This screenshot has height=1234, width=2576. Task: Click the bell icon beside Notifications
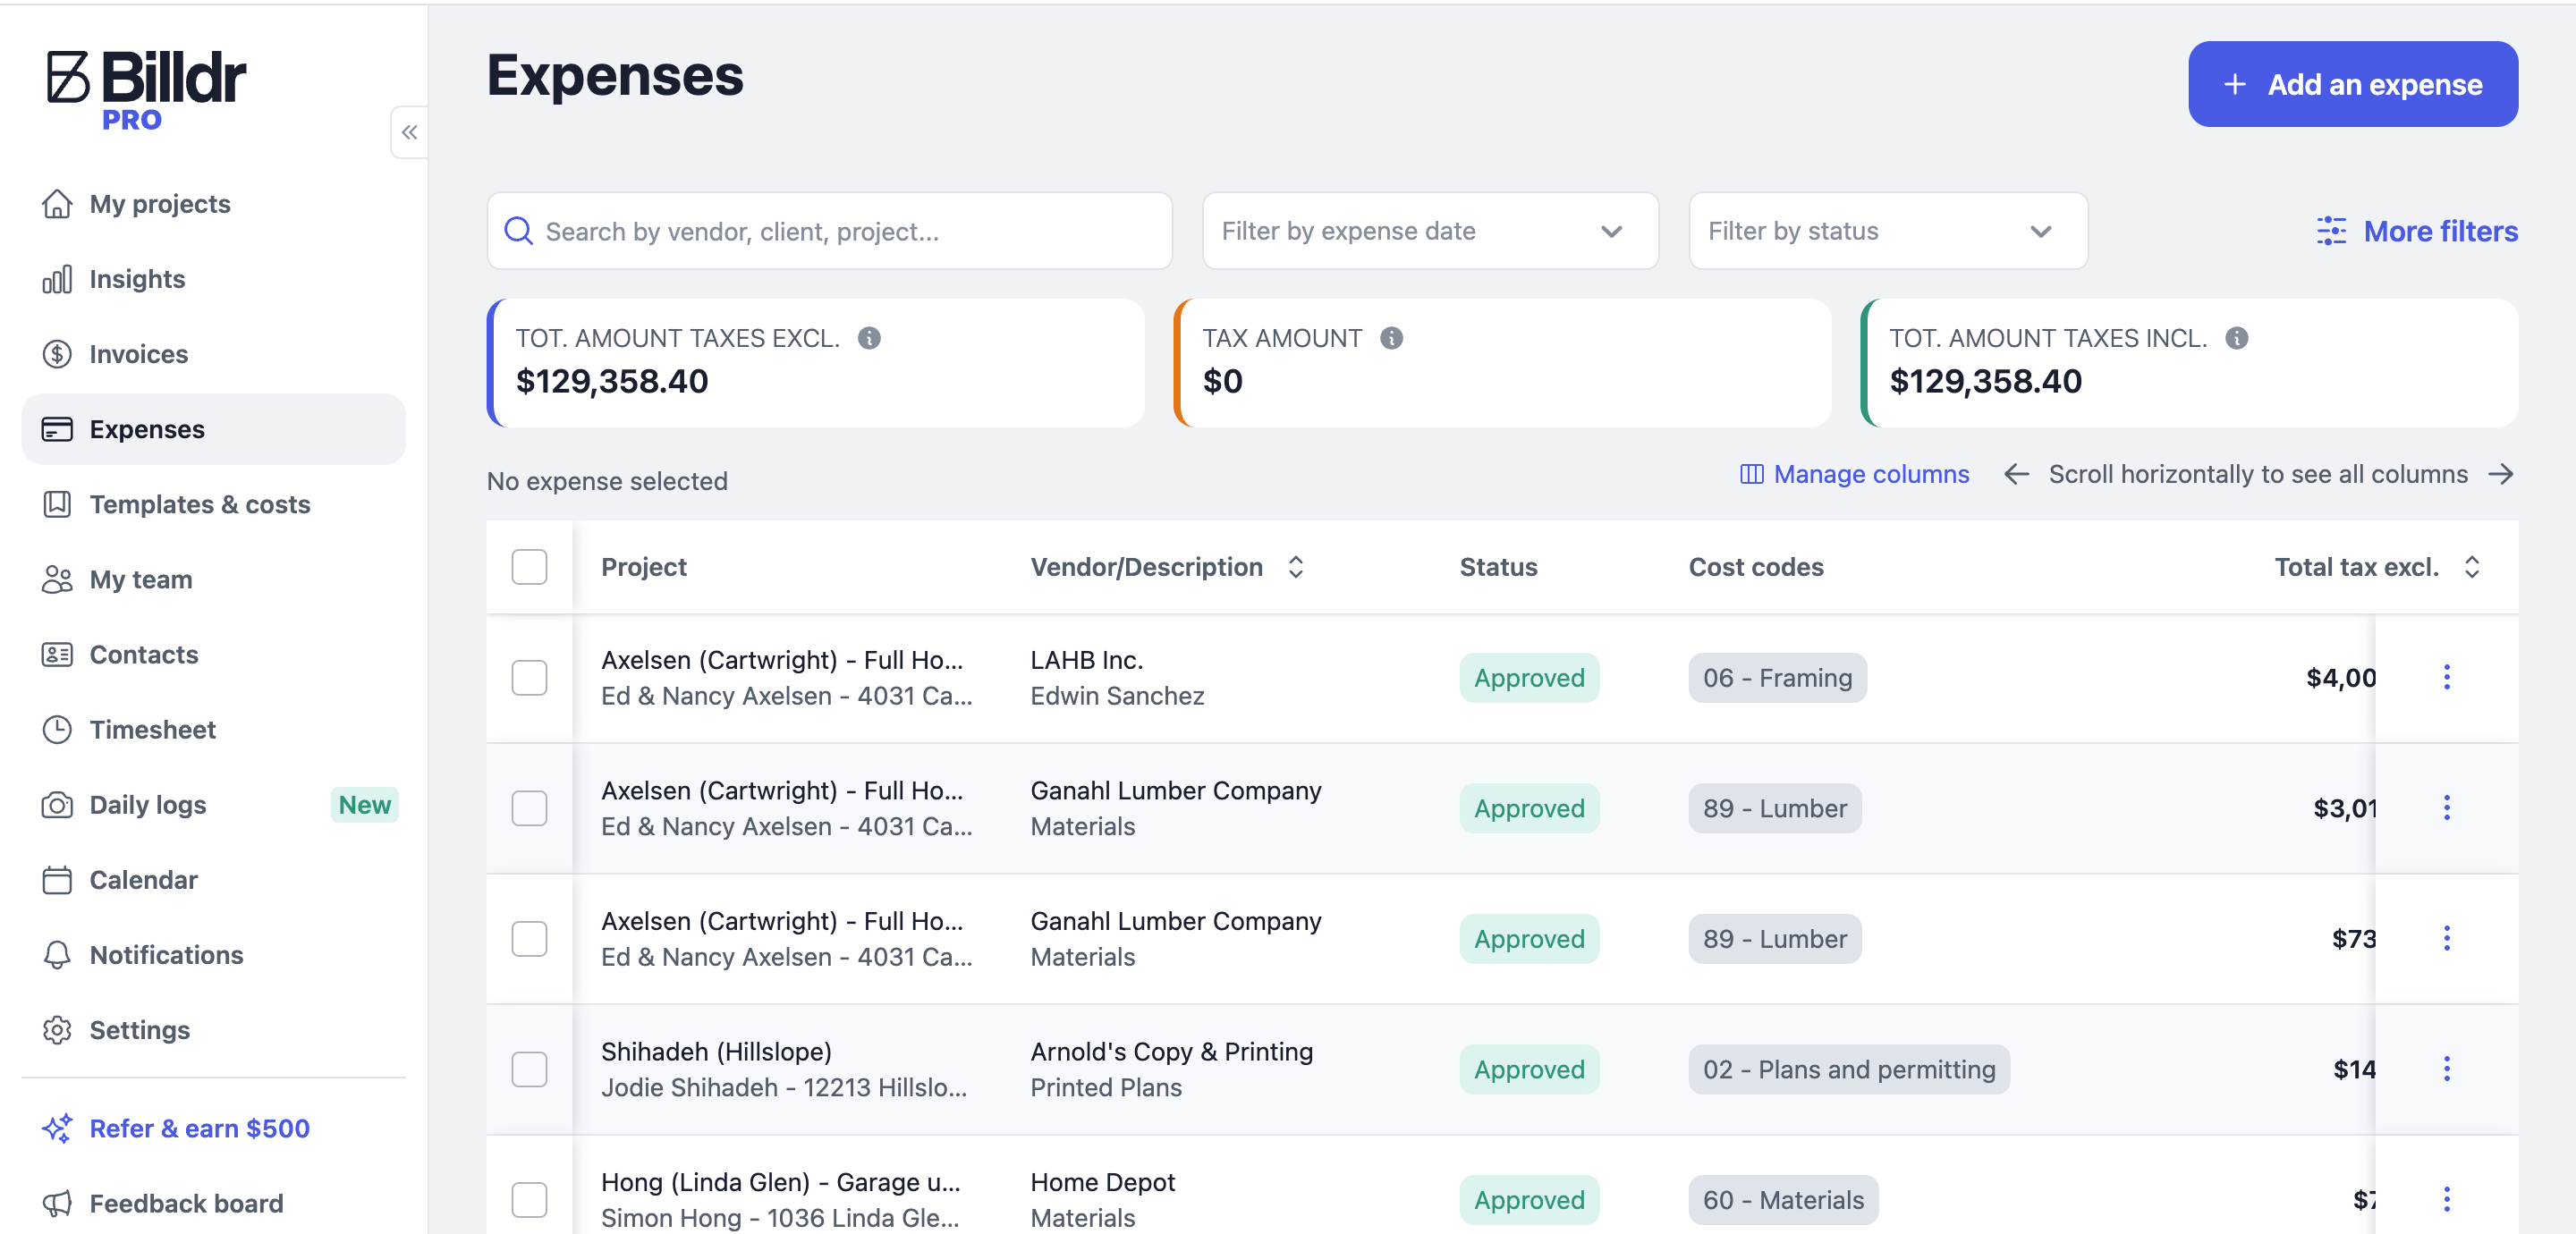click(57, 955)
